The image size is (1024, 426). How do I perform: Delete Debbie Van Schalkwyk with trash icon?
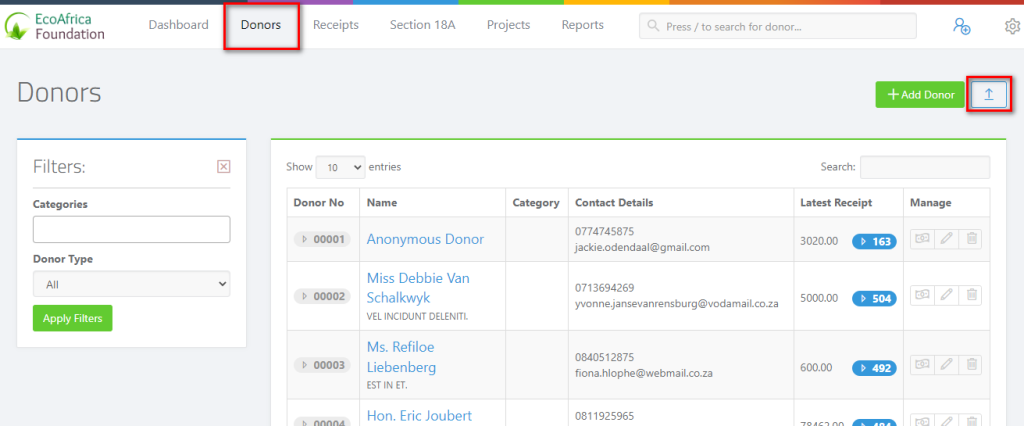tap(971, 295)
